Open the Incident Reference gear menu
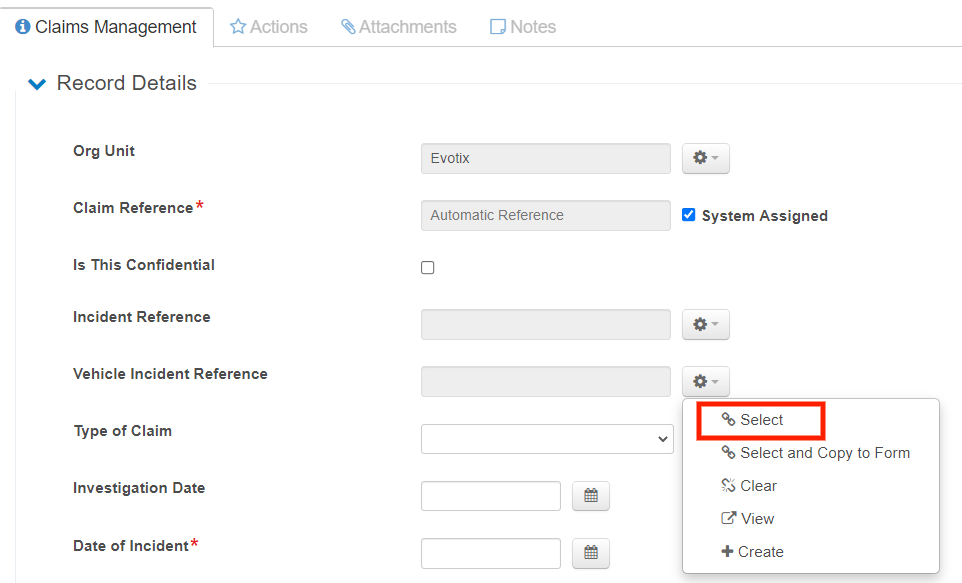 tap(705, 324)
